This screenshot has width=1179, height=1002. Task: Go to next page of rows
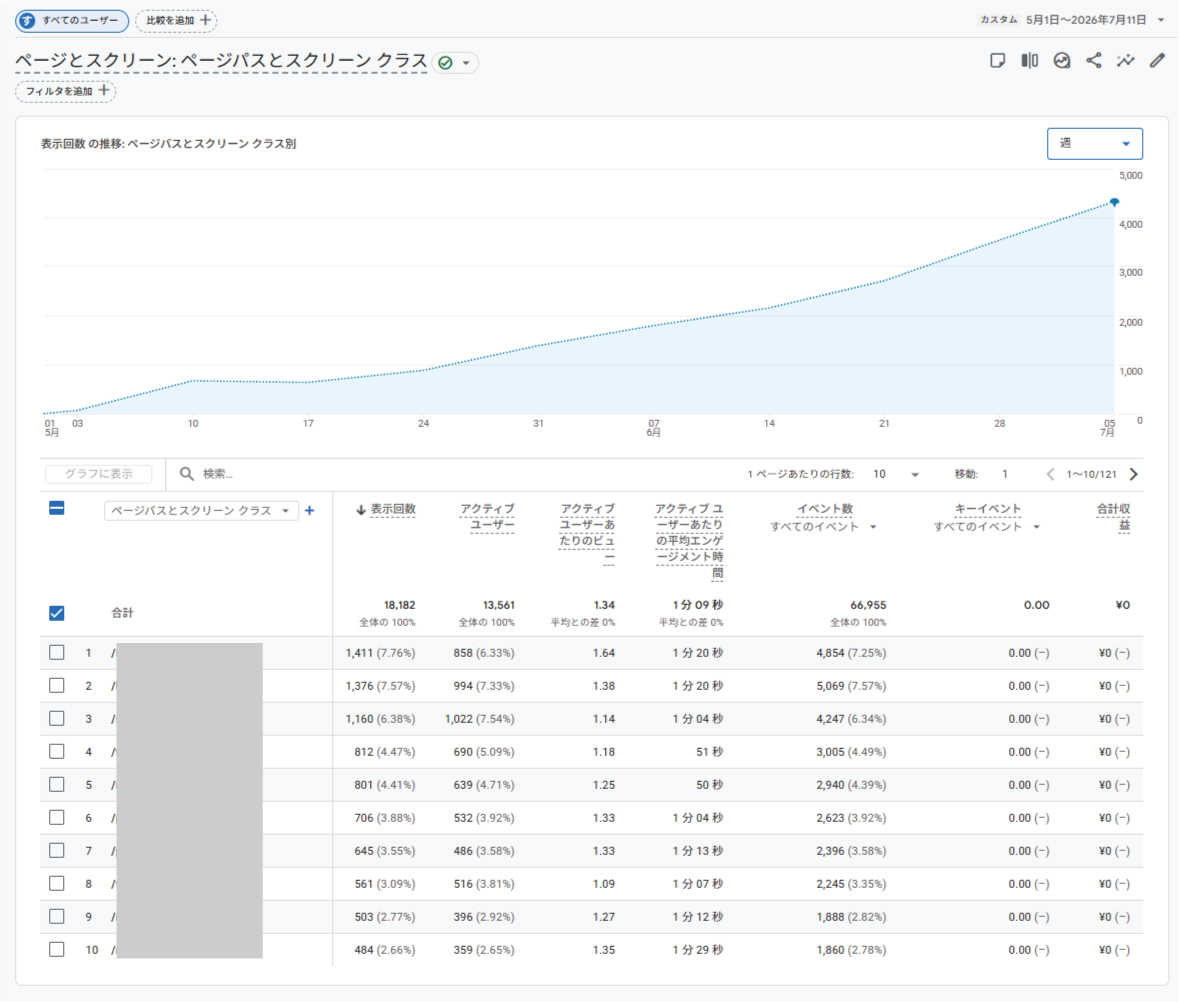[x=1134, y=474]
